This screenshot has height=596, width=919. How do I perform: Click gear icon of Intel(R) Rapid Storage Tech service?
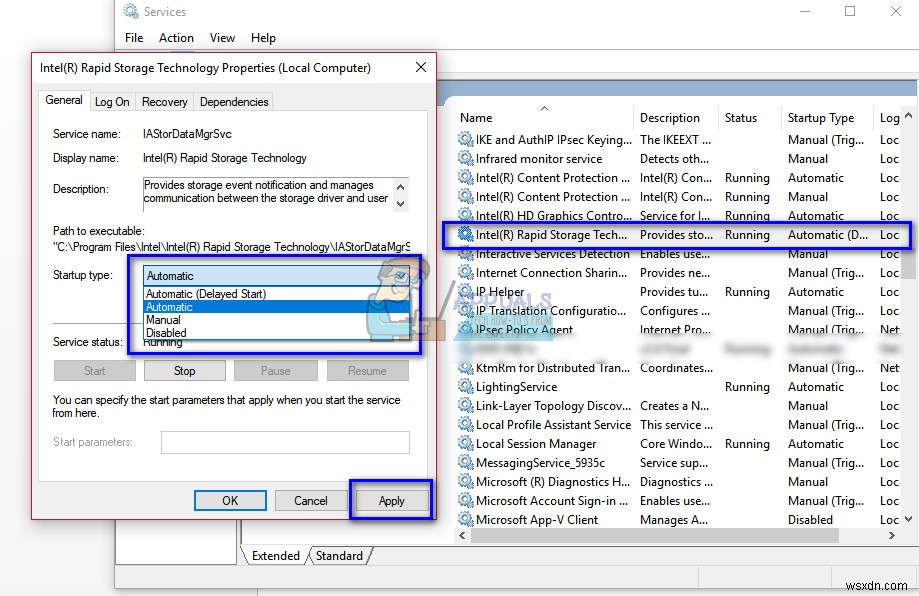(x=465, y=234)
